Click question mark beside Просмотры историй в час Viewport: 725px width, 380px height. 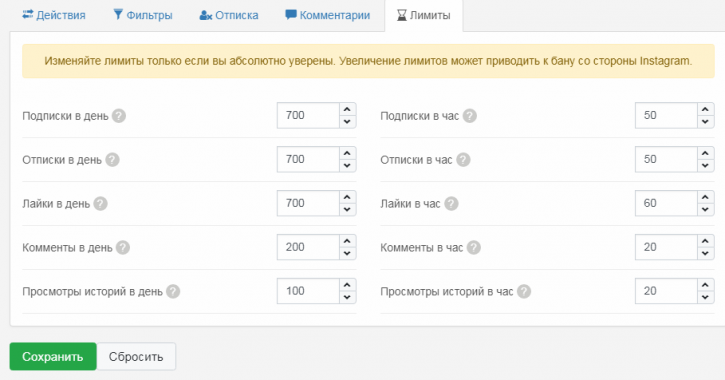point(524,292)
